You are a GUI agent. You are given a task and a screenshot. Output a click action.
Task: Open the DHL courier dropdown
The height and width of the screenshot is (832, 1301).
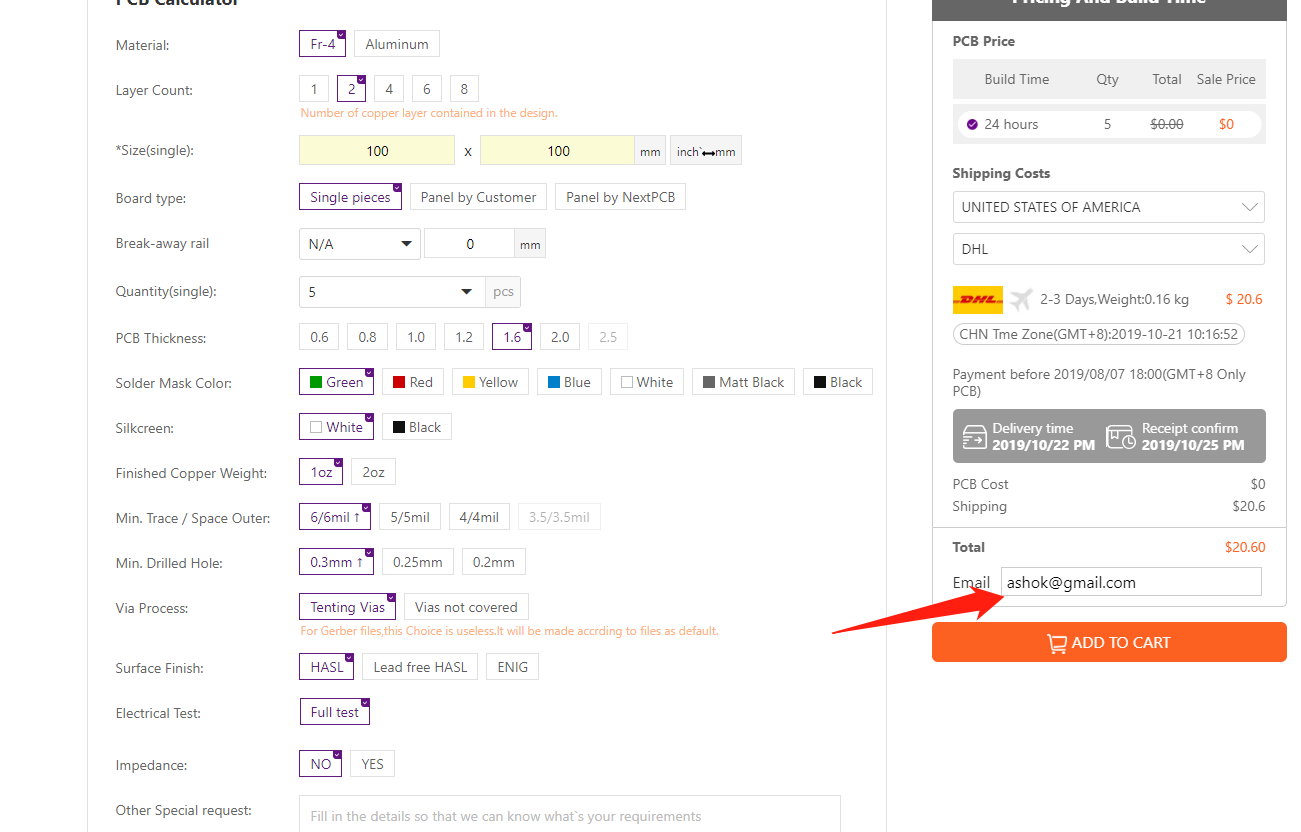(x=1108, y=249)
